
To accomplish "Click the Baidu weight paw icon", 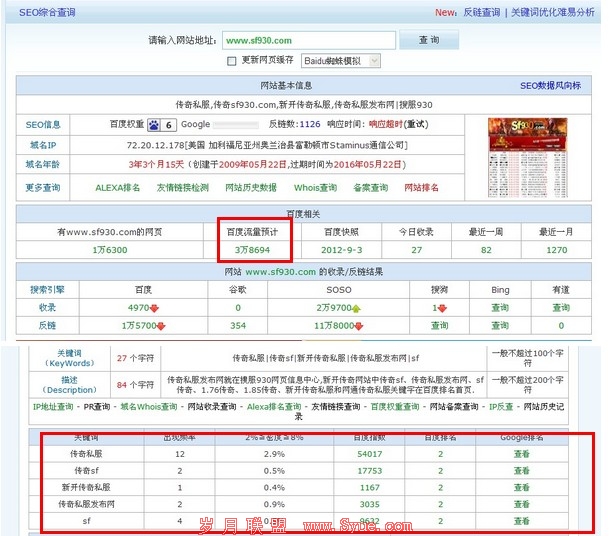I will click(x=153, y=125).
